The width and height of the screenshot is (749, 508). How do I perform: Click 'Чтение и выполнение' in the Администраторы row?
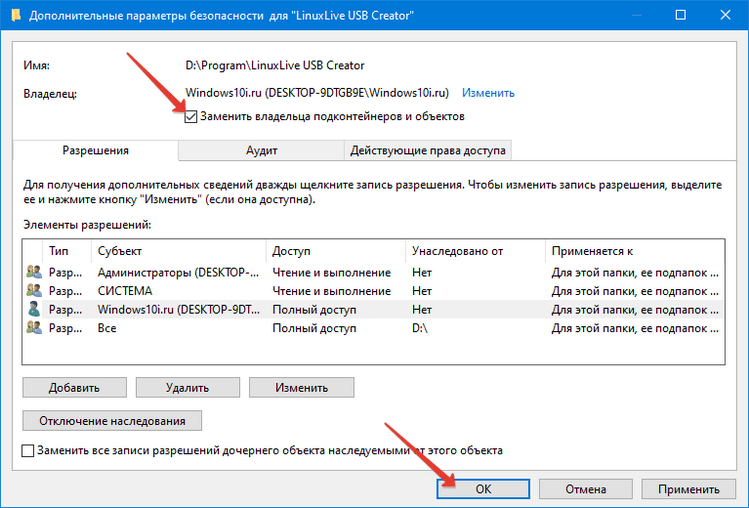pyautogui.click(x=332, y=272)
